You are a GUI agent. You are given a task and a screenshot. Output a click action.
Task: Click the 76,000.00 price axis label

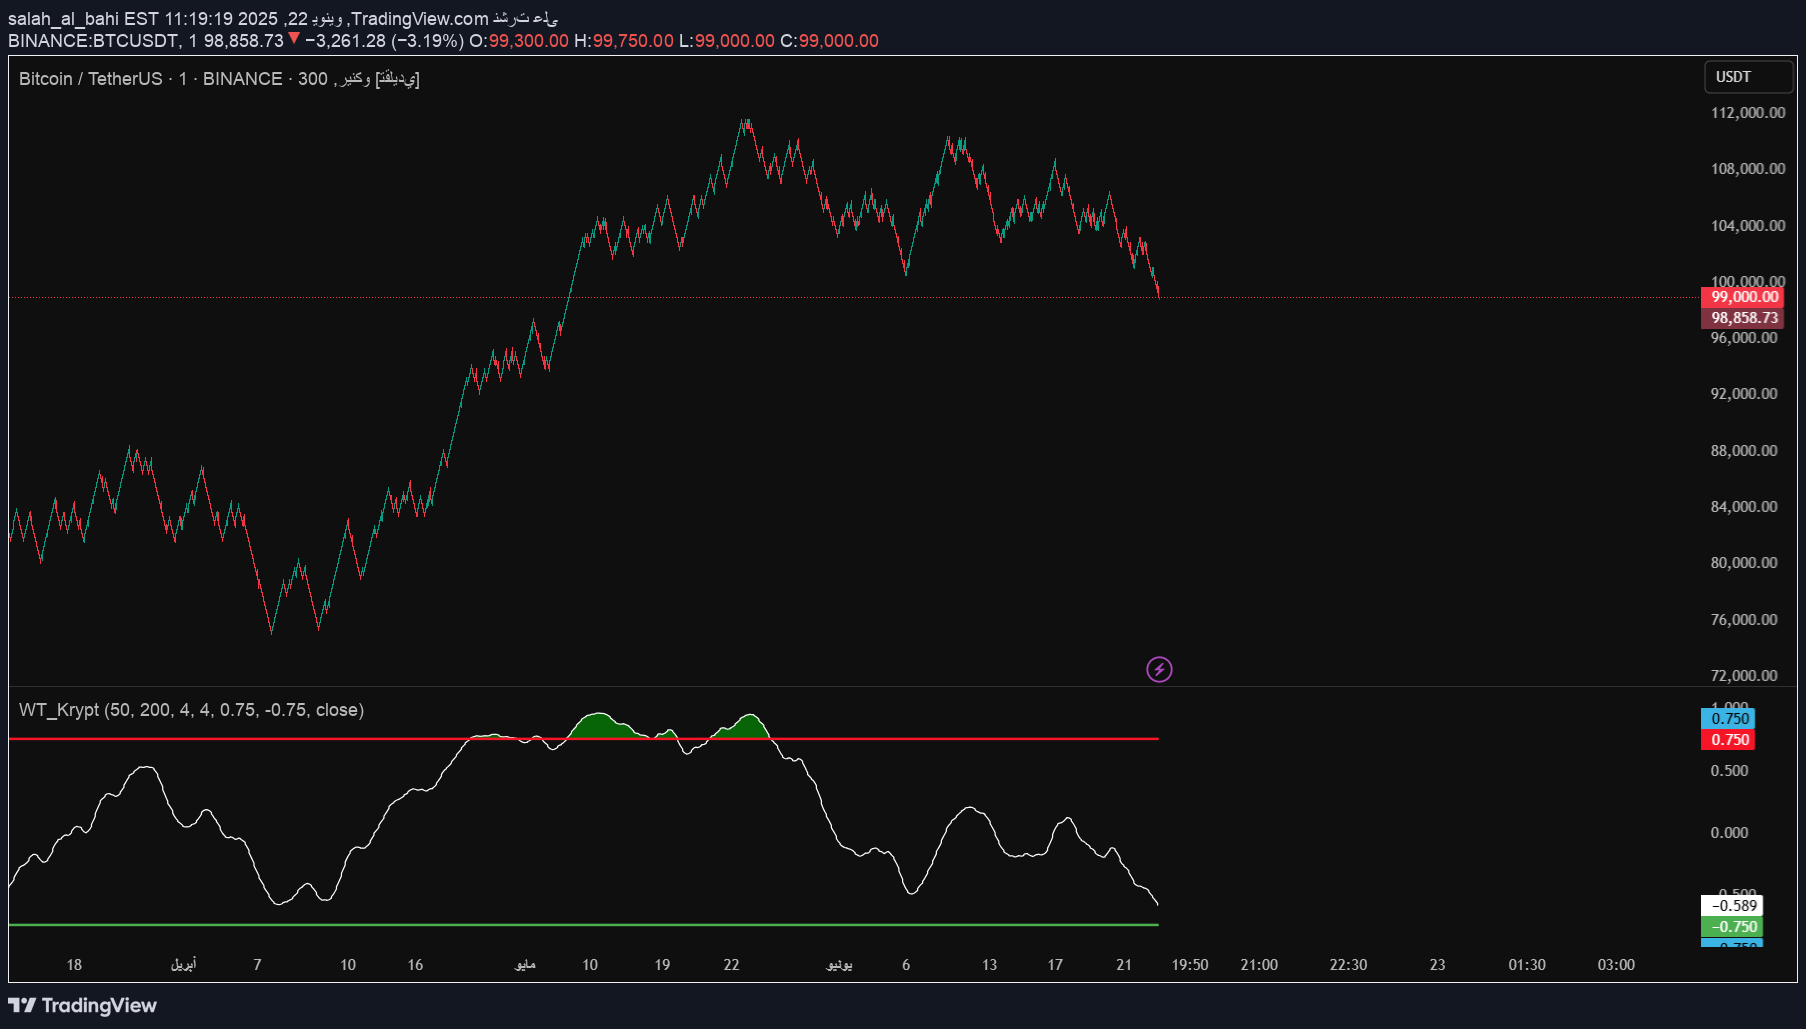click(x=1744, y=620)
